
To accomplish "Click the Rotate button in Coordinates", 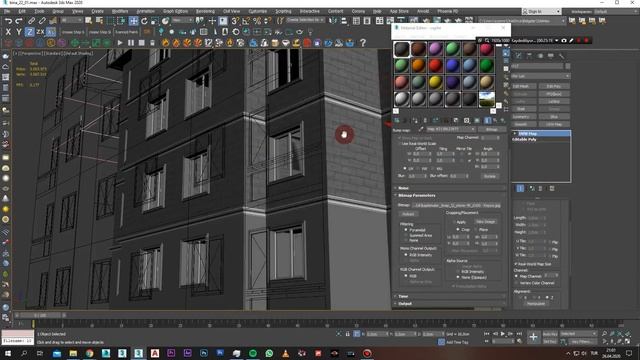I will tap(490, 176).
